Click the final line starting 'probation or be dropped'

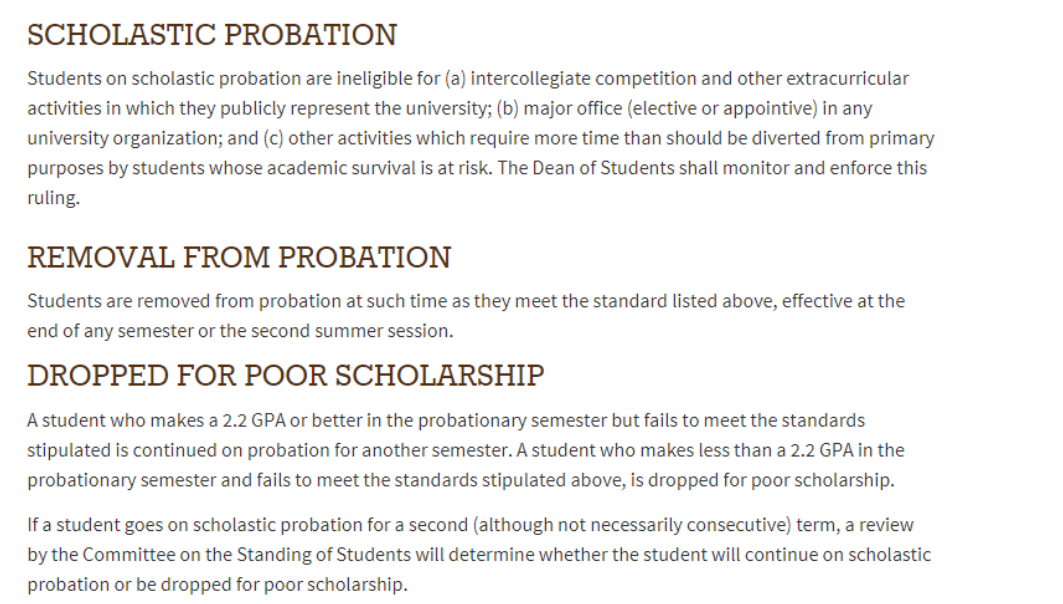click(x=217, y=585)
